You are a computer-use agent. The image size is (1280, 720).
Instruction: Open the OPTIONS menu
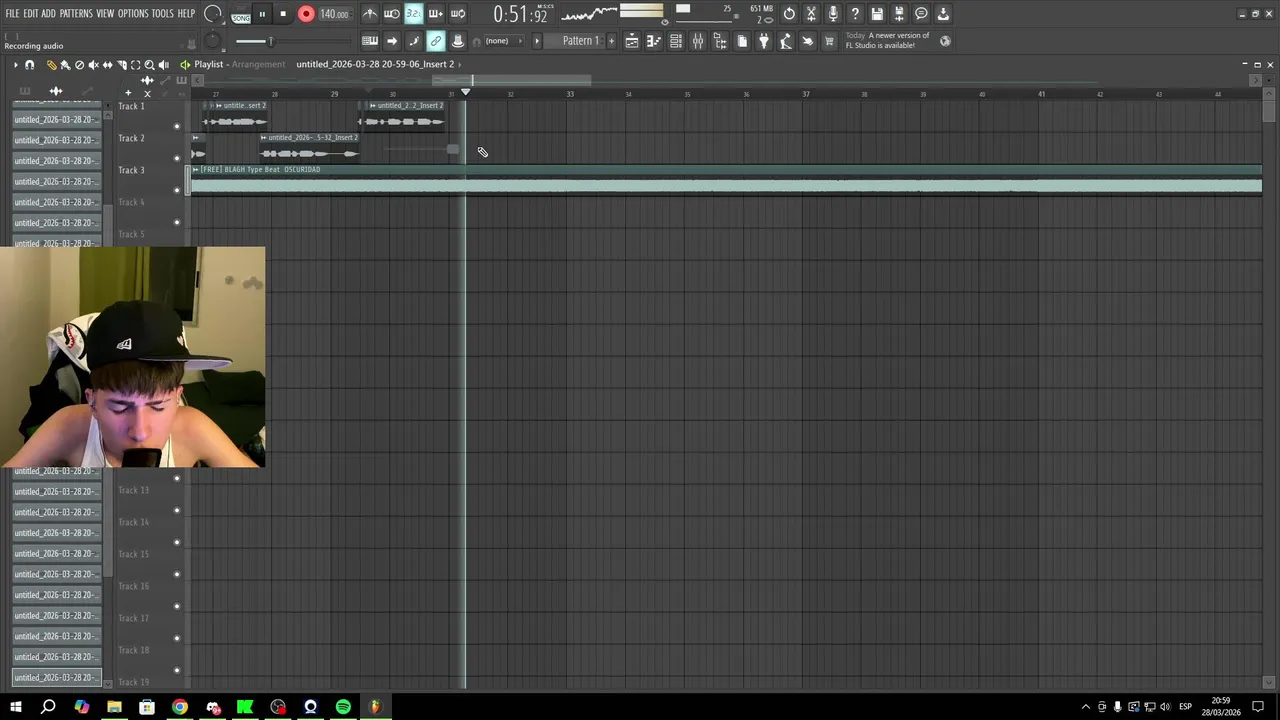coord(133,14)
